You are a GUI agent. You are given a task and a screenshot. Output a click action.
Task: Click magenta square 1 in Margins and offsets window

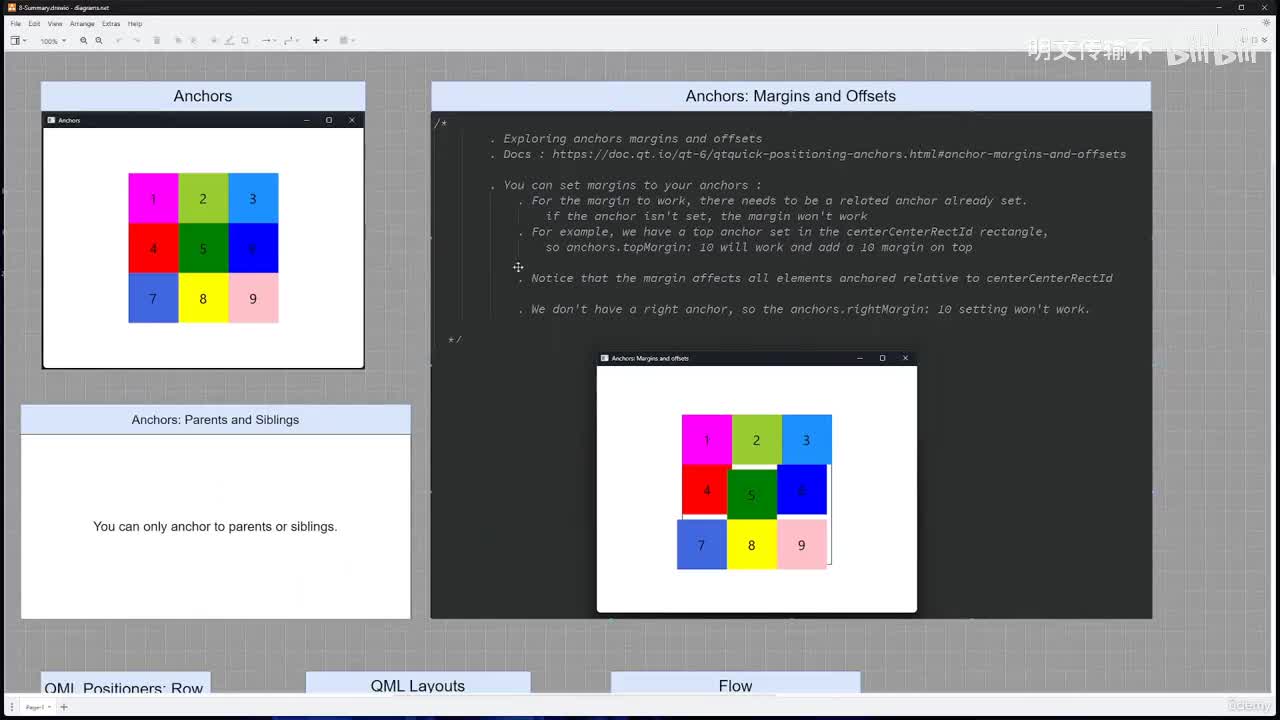[707, 440]
